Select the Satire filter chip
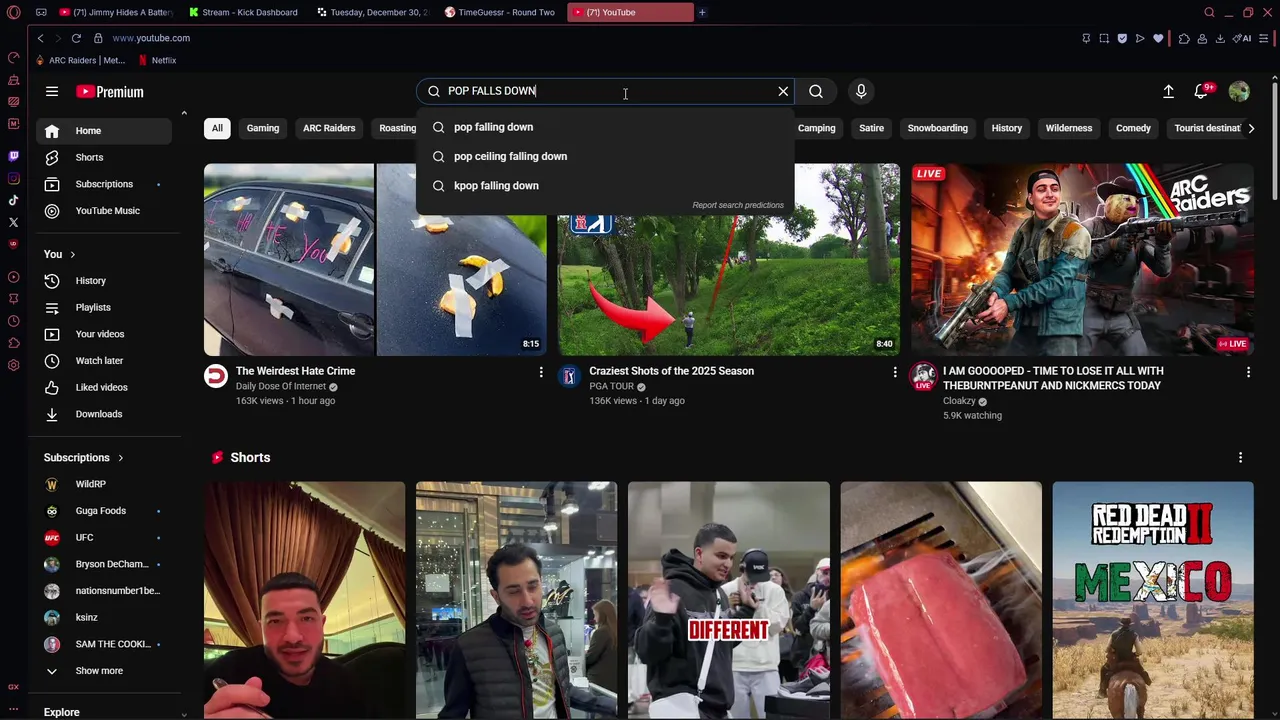Screen dimensions: 1280x720 pyautogui.click(x=871, y=128)
